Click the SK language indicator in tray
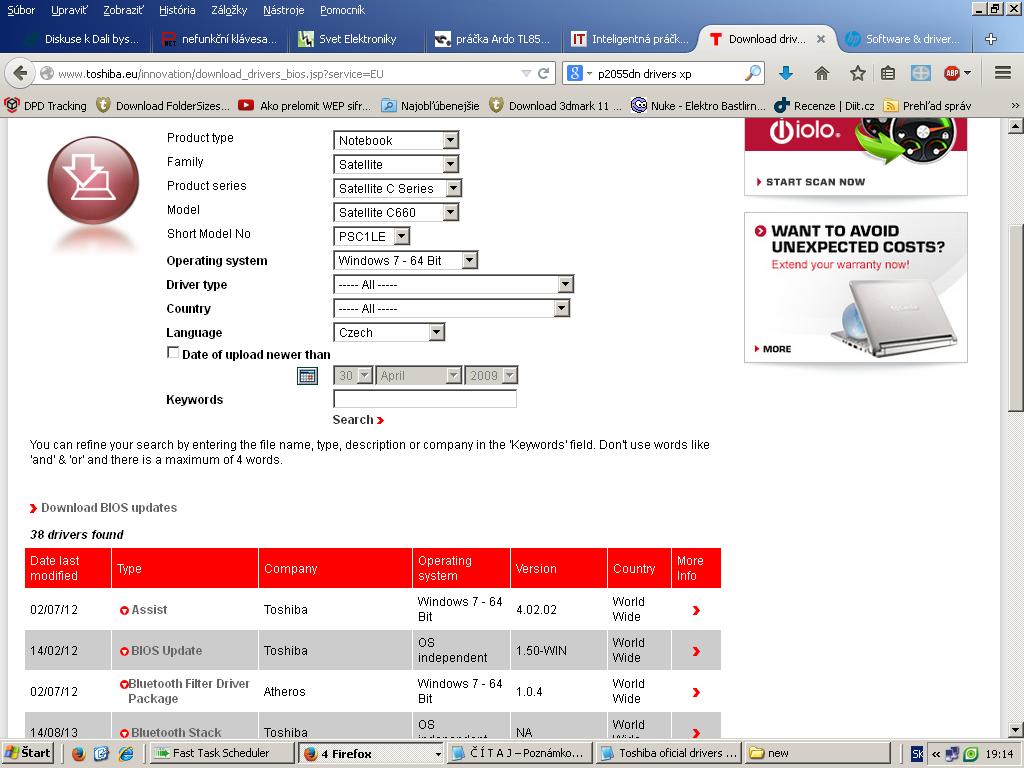Screen dimensions: 1024x768 pos(917,754)
